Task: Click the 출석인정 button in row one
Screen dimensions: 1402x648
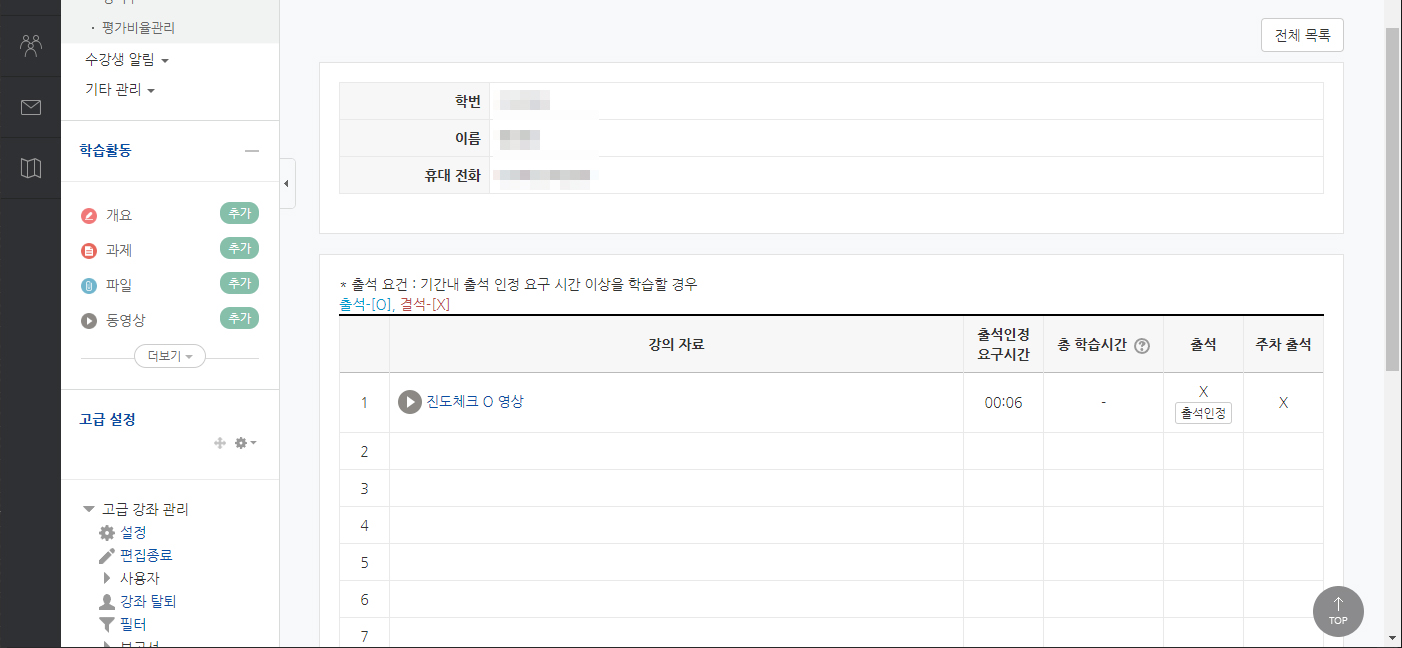Action: click(1203, 413)
